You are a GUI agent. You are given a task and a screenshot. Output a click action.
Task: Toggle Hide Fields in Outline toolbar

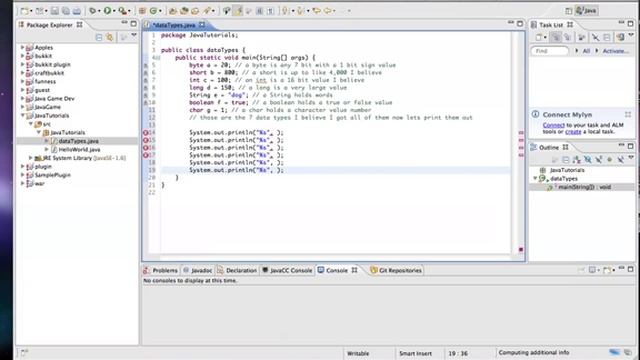pyautogui.click(x=587, y=160)
